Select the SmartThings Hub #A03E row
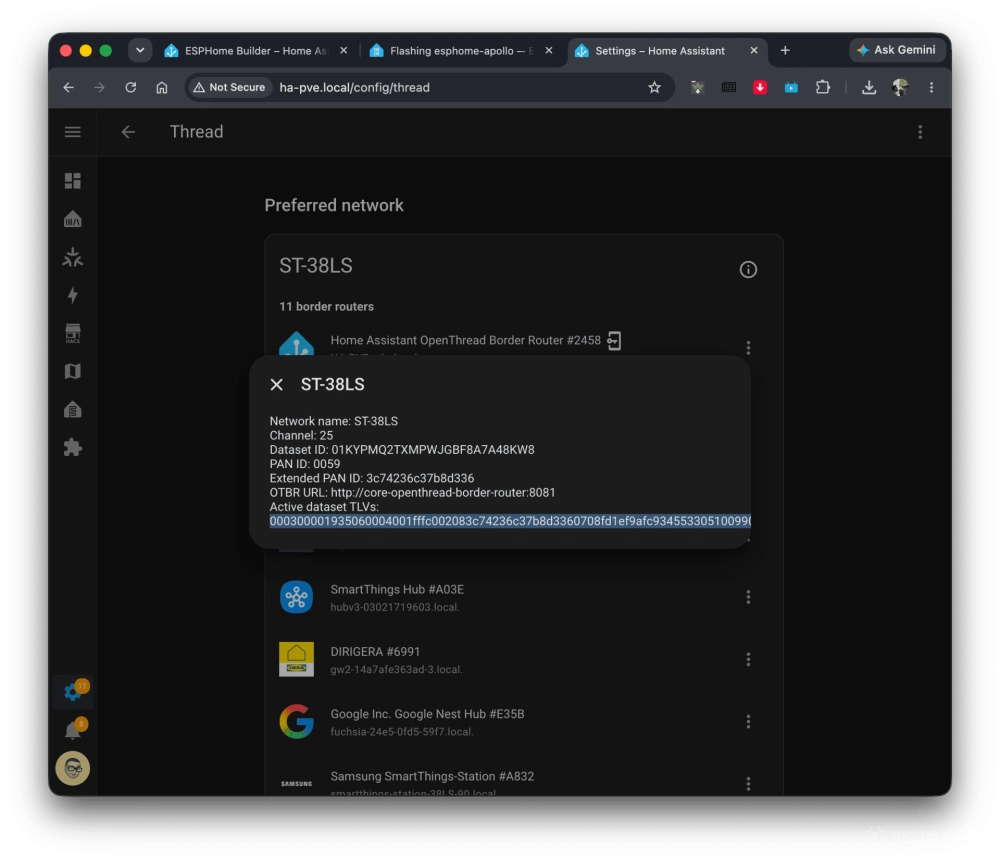 coord(523,597)
